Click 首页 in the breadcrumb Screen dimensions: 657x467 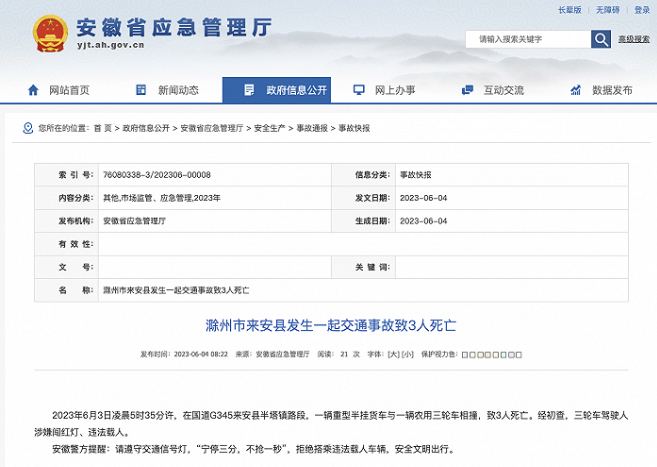coord(102,129)
